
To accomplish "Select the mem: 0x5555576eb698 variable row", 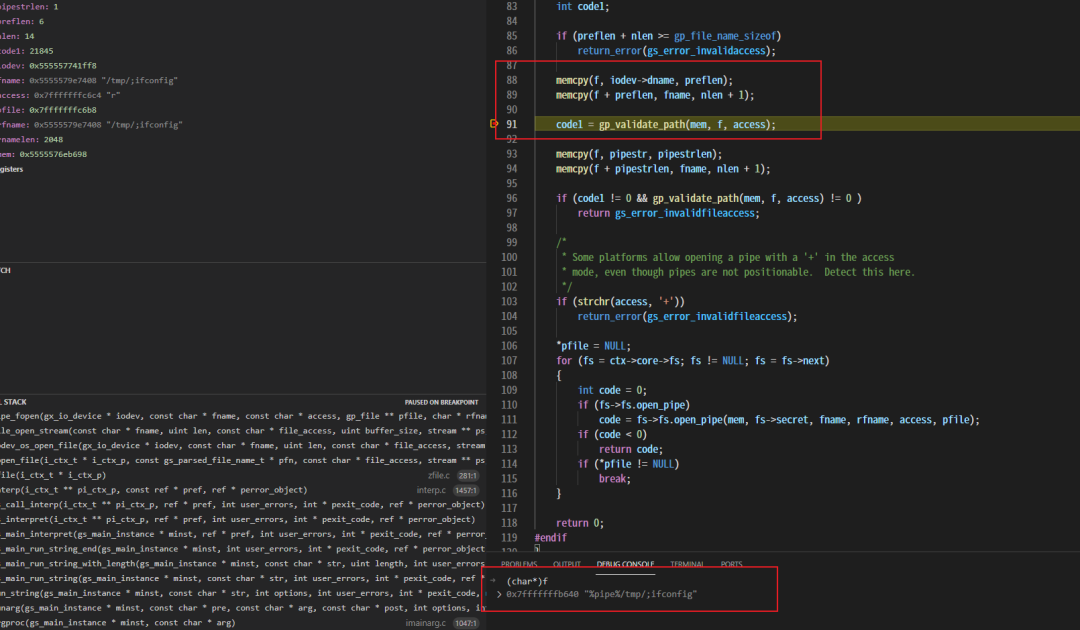I will pos(243,155).
